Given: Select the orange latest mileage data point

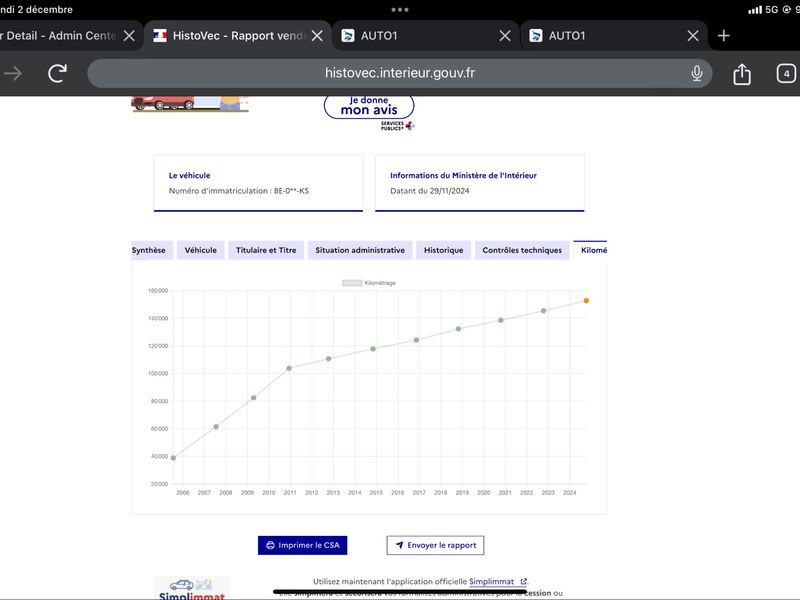Looking at the screenshot, I should coord(586,301).
